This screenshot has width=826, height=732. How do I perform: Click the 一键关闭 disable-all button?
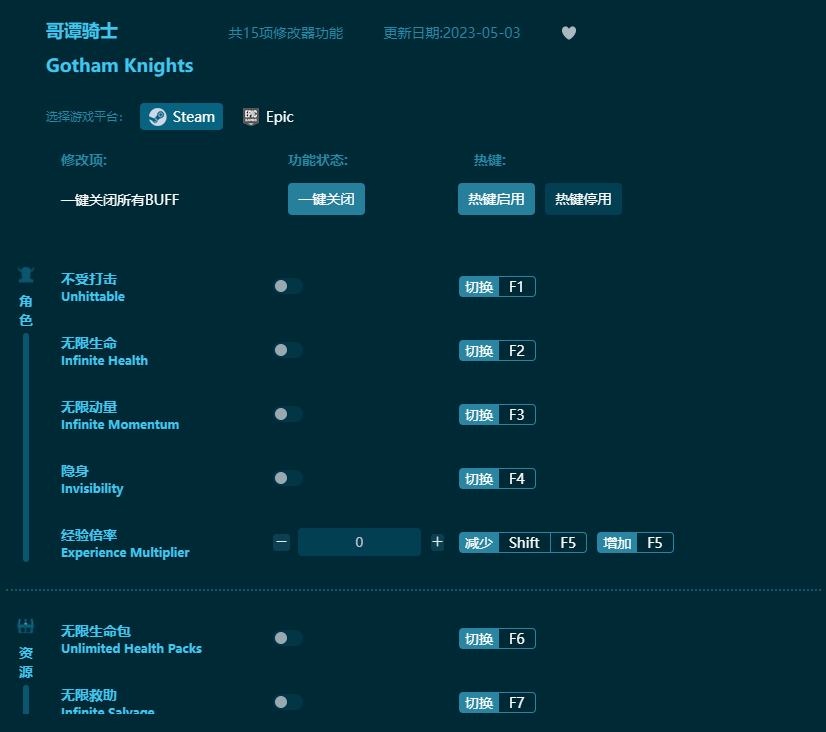click(326, 199)
